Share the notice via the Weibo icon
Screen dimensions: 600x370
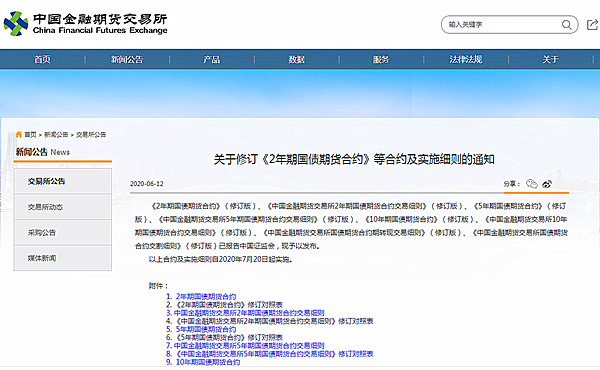tap(547, 184)
